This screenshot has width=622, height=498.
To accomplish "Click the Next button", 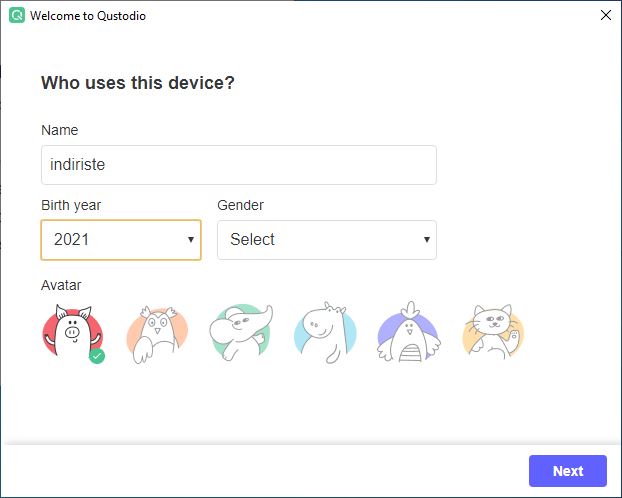I will tap(568, 471).
